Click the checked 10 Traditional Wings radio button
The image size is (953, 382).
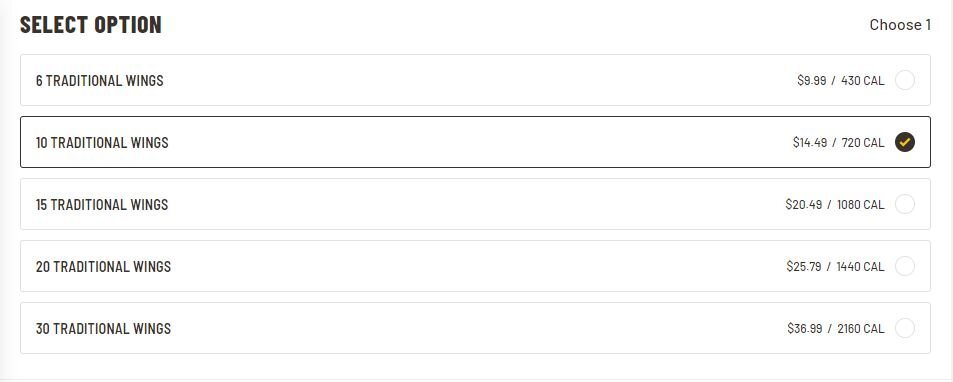click(904, 142)
